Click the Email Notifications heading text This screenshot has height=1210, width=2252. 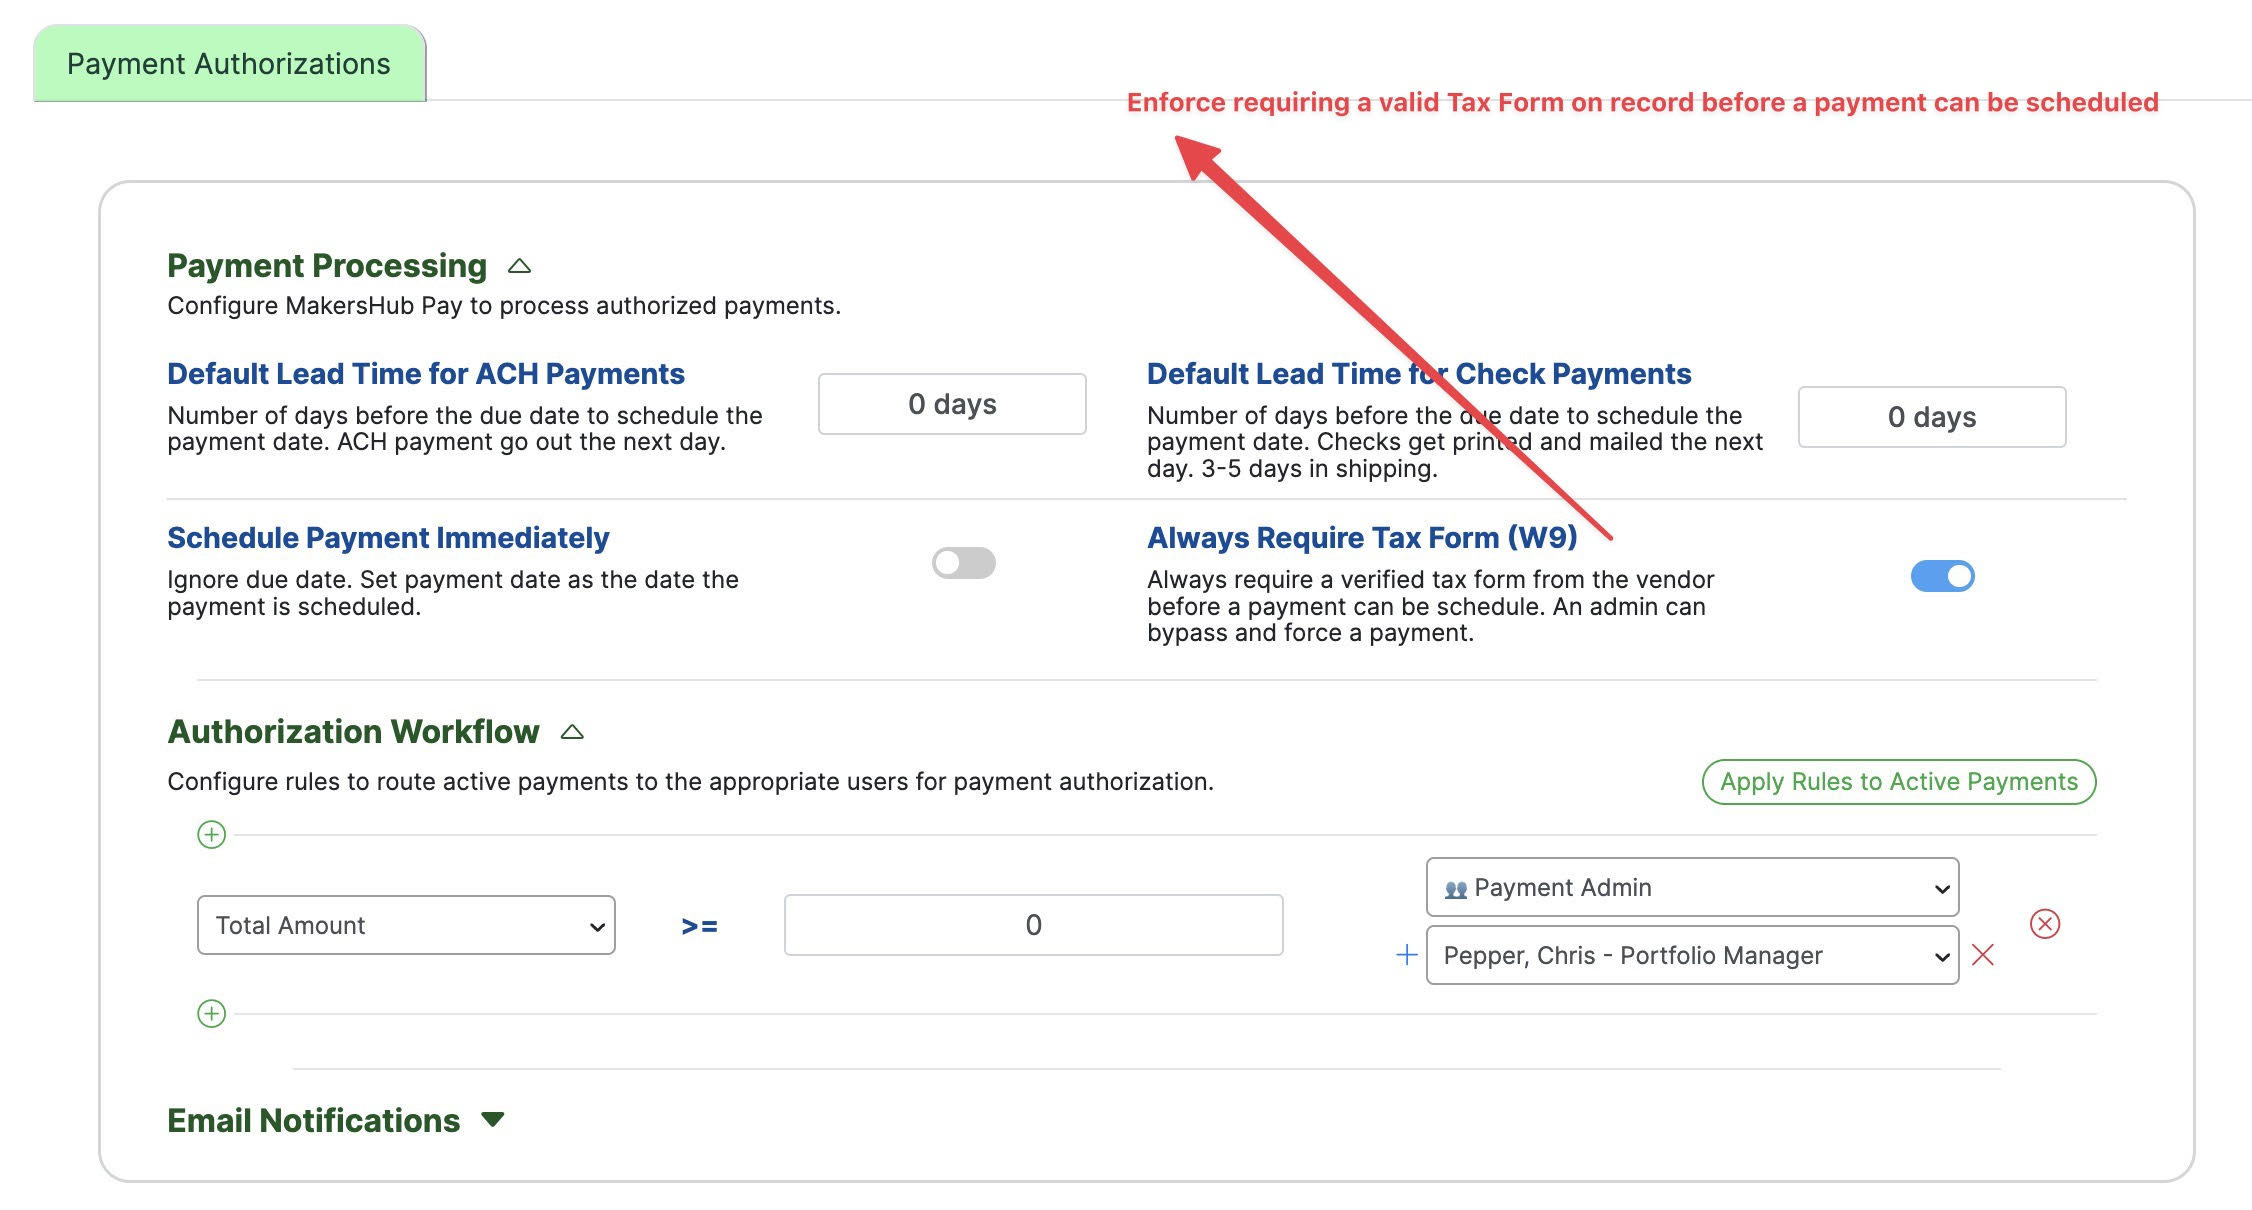pos(313,1121)
